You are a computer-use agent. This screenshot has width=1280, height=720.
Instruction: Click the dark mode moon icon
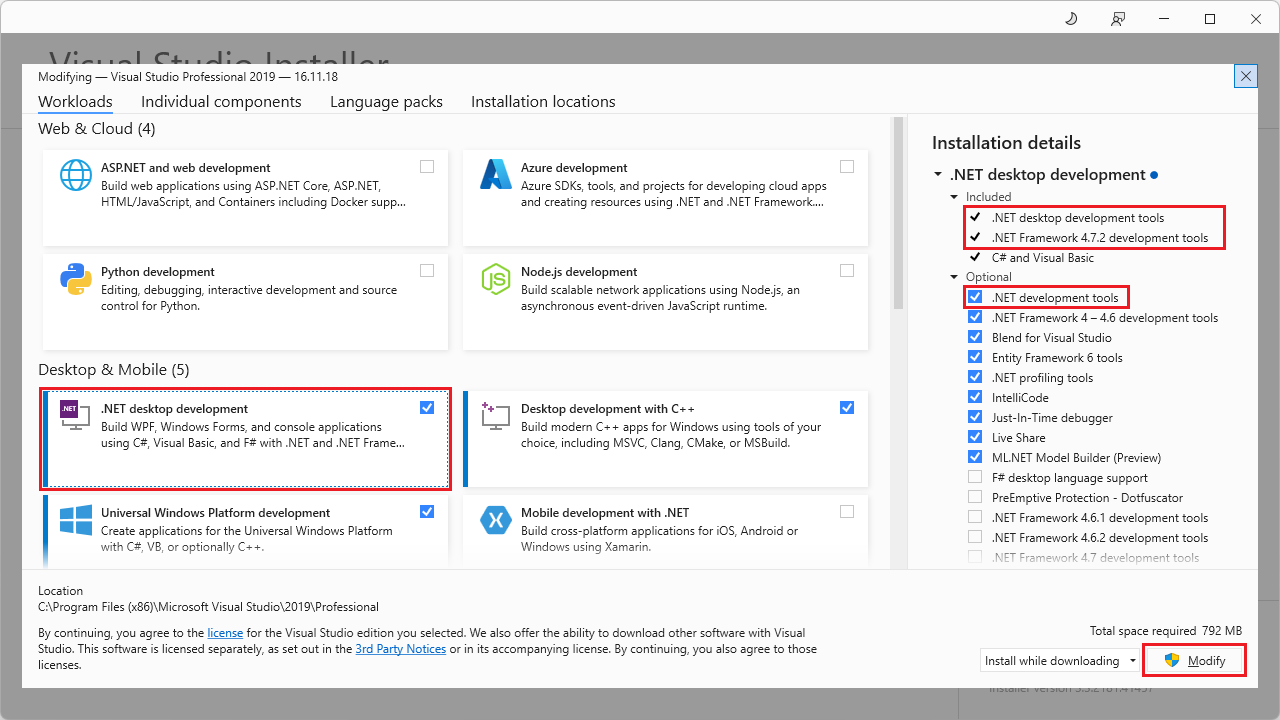click(1070, 18)
